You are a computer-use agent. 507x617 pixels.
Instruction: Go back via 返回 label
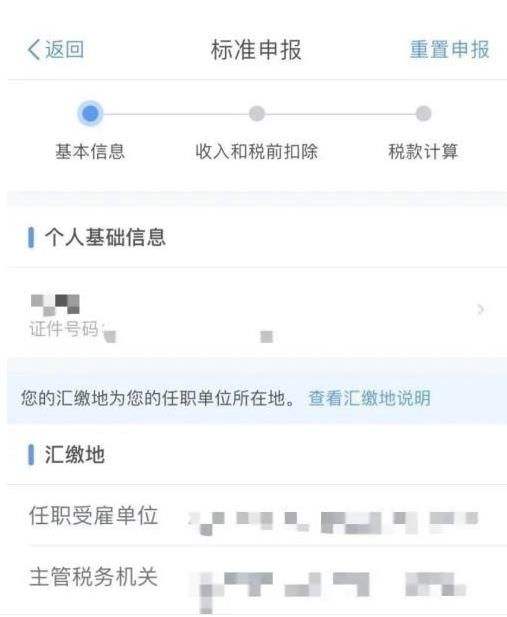pos(65,50)
